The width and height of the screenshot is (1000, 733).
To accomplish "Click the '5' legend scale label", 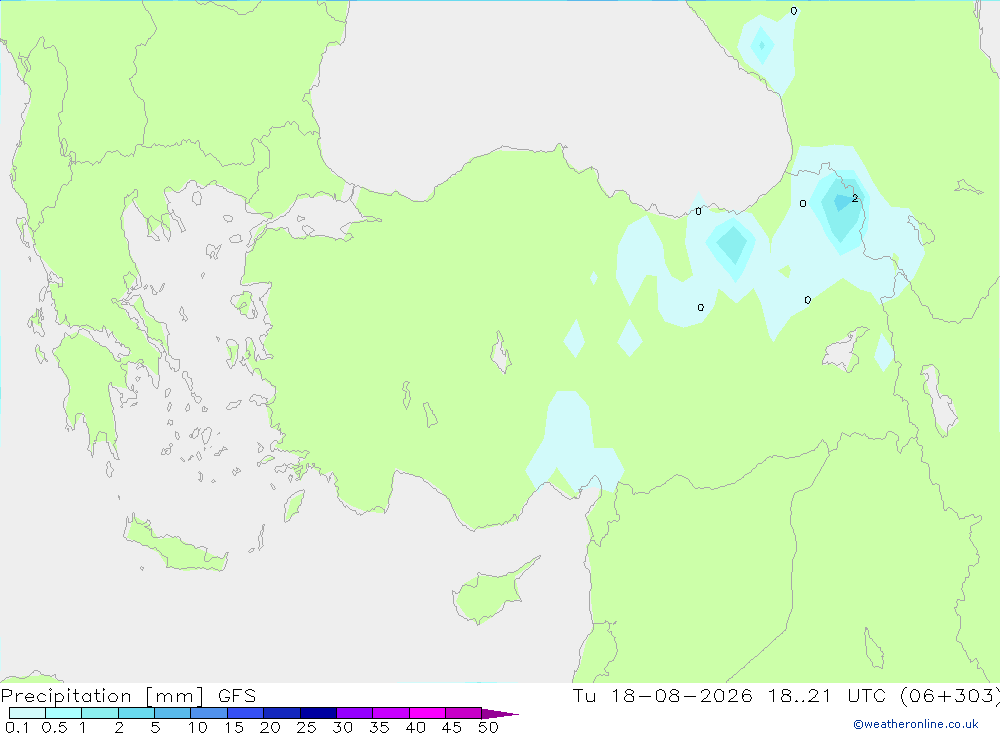I will click(x=155, y=727).
